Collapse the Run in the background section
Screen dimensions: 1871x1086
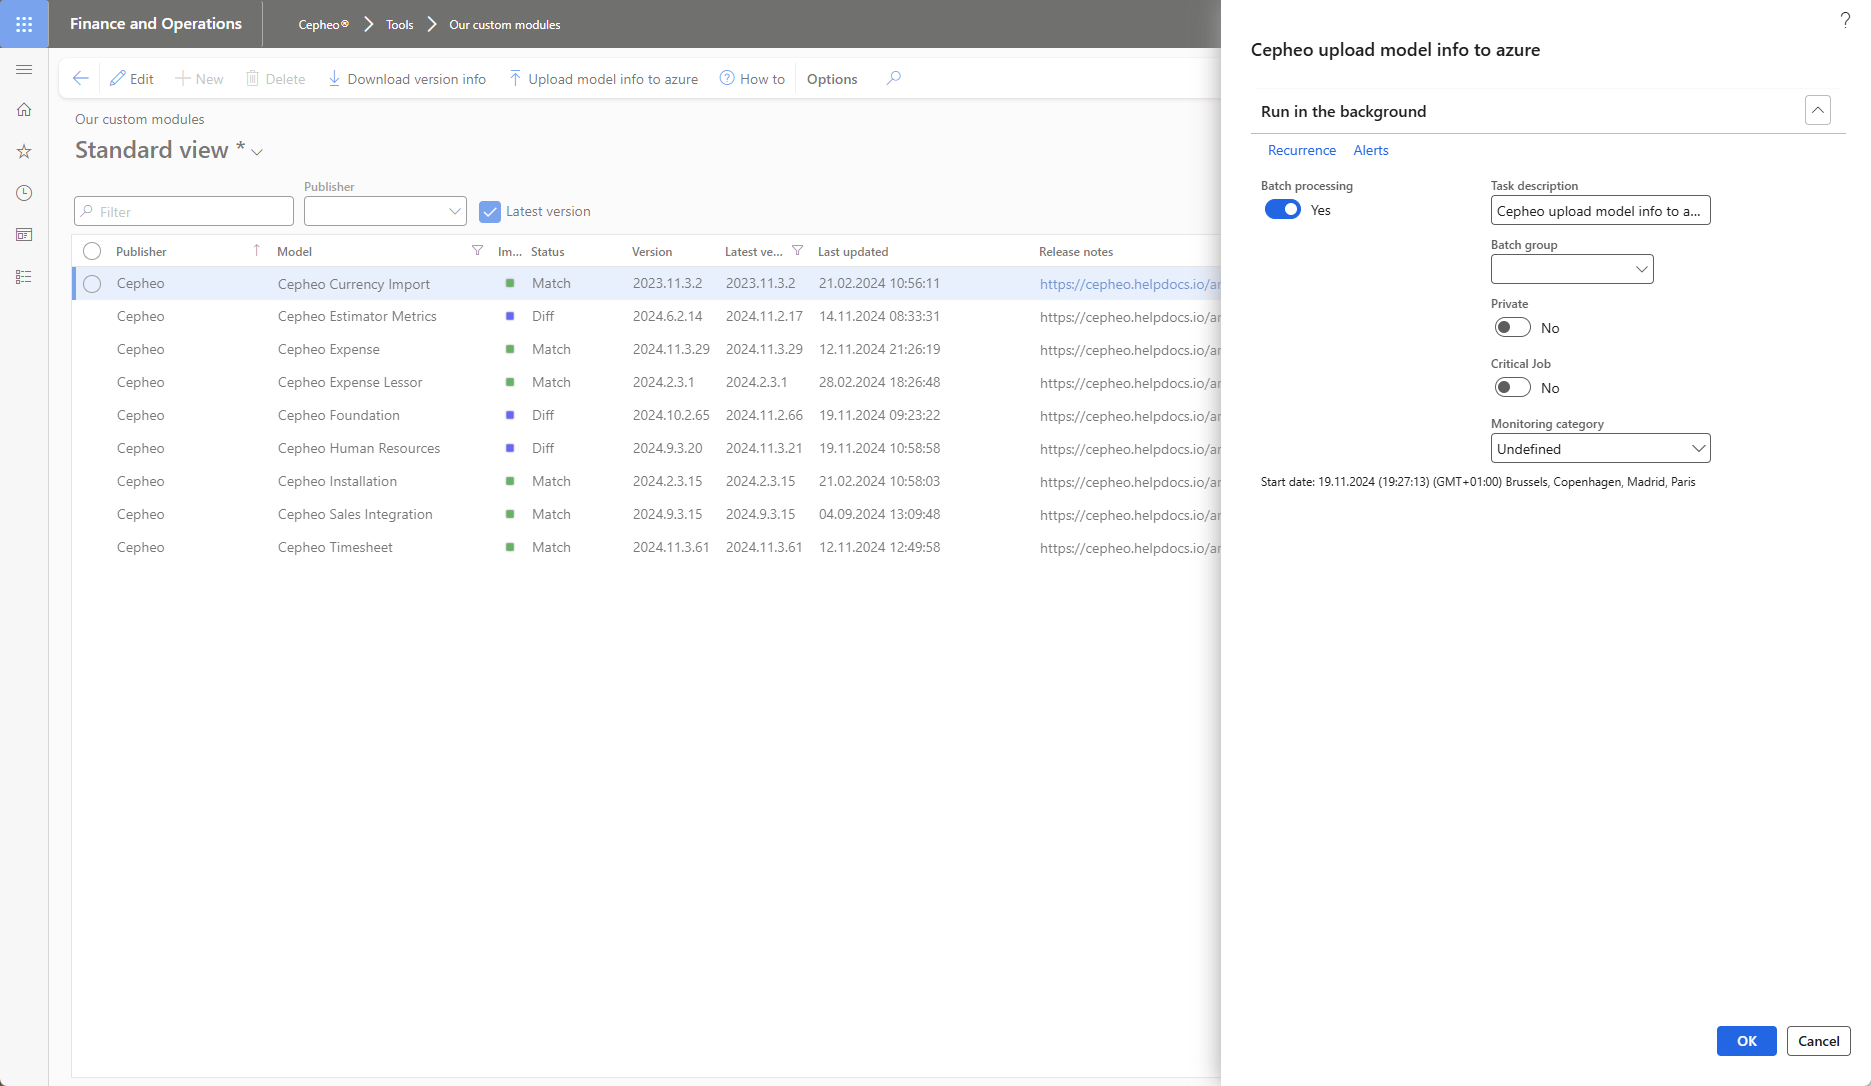coord(1817,110)
